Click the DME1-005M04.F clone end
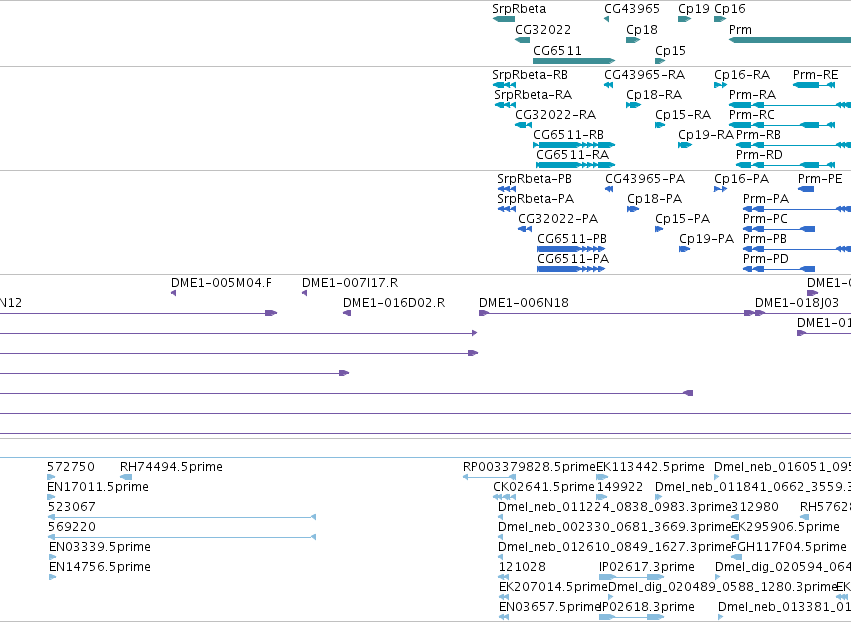This screenshot has height=622, width=851. [x=174, y=293]
